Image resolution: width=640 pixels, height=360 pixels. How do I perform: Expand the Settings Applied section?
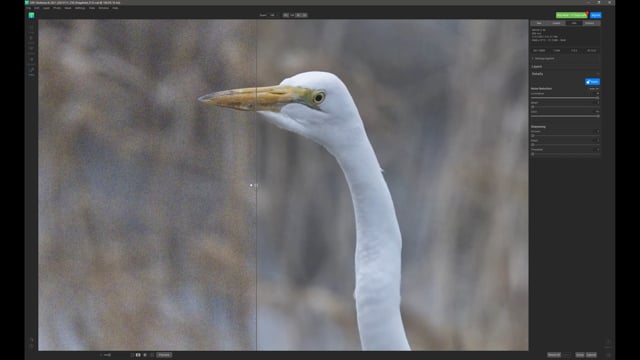click(544, 58)
